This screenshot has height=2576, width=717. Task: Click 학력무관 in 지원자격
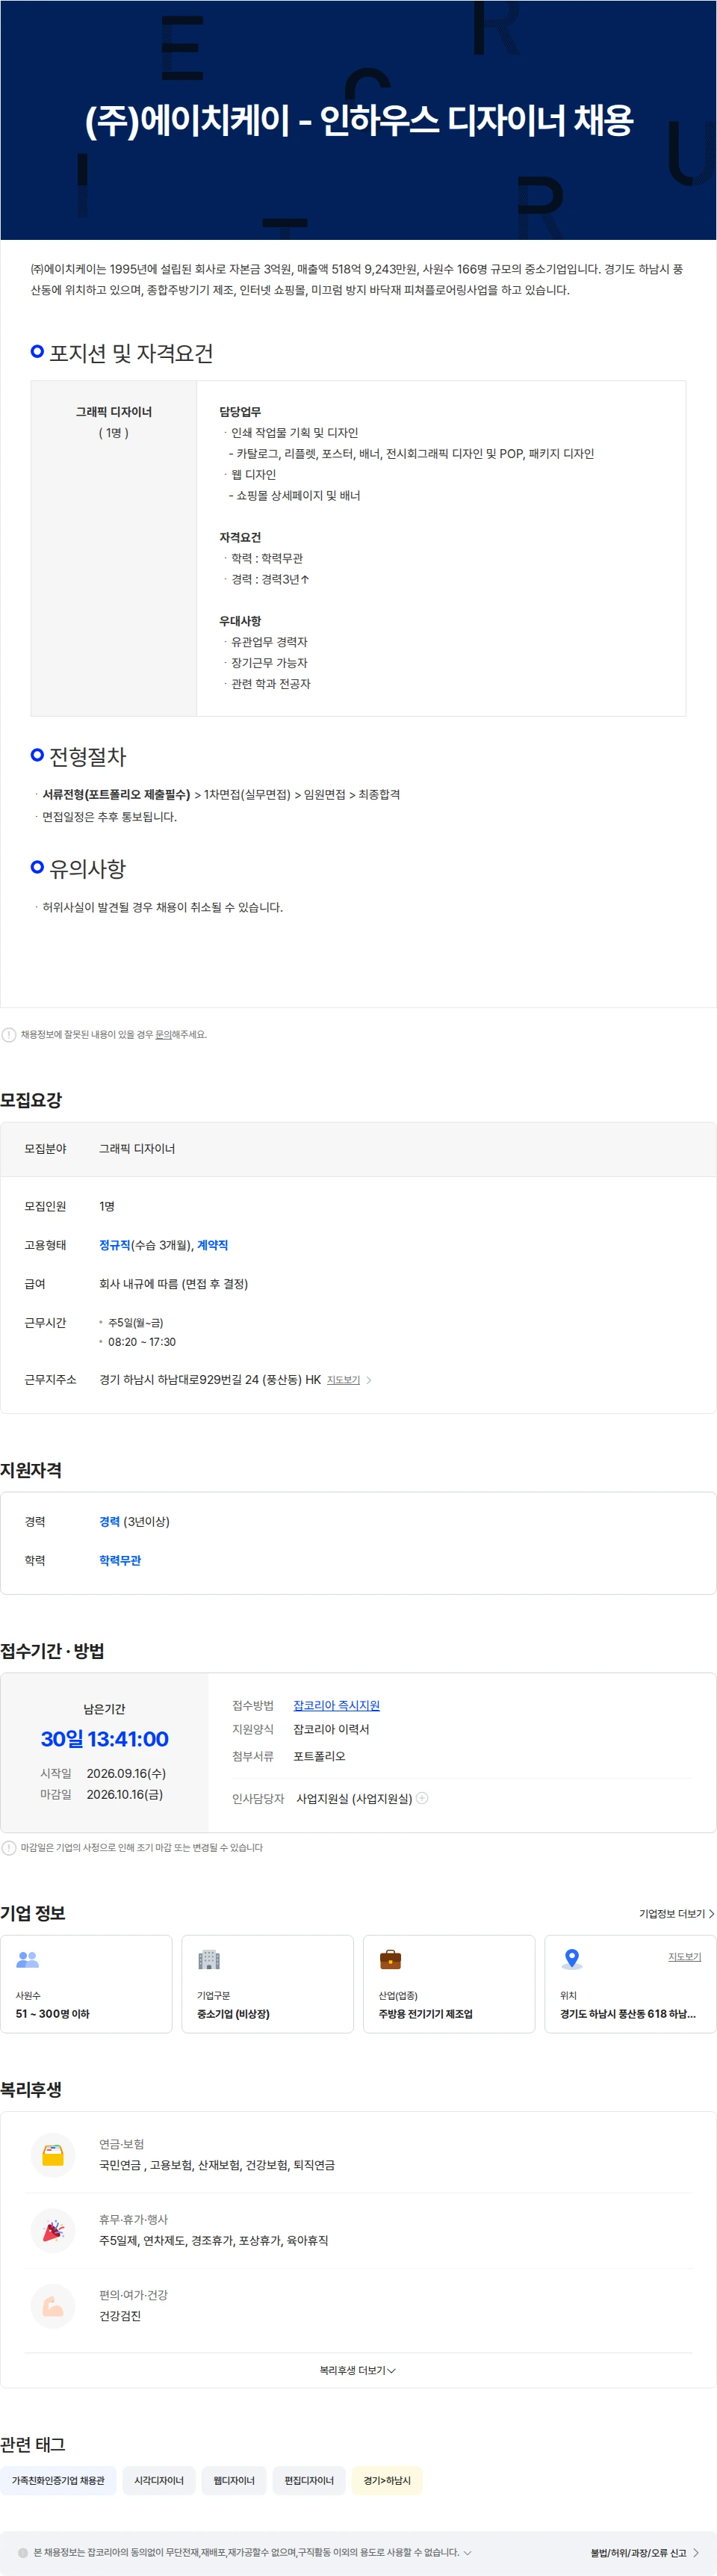coord(120,1560)
